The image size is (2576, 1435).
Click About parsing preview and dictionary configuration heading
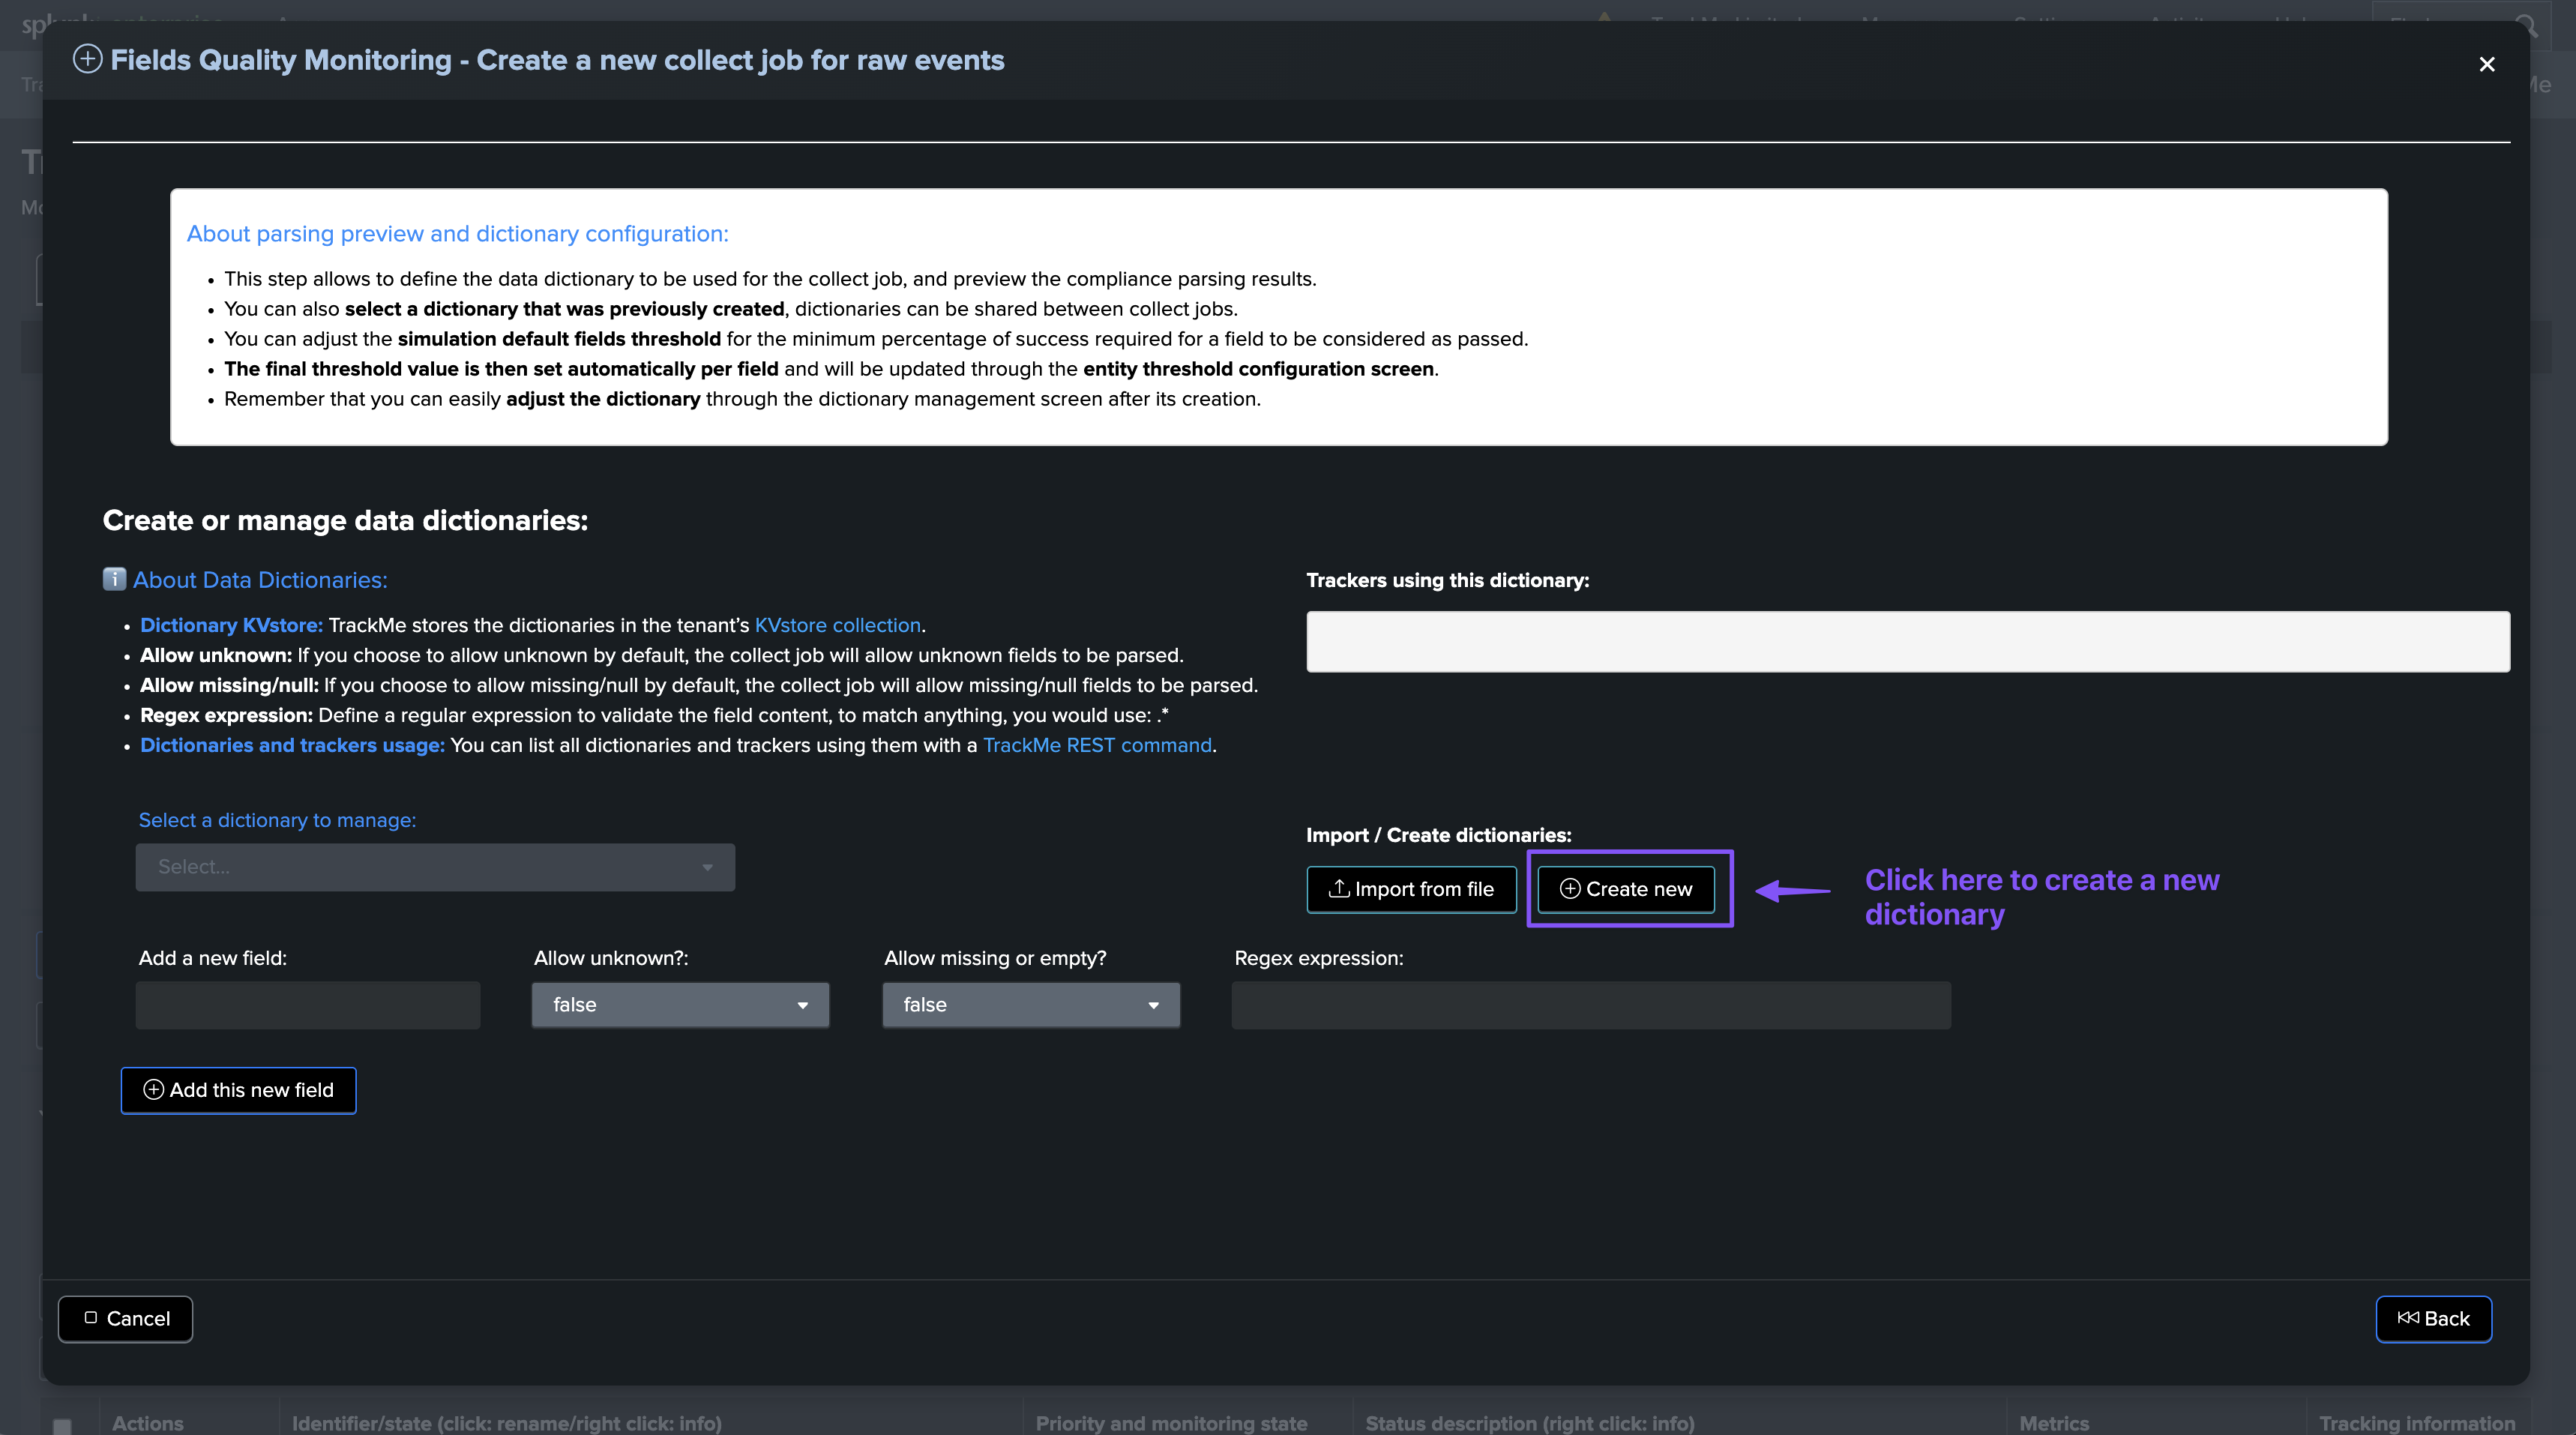coord(457,234)
